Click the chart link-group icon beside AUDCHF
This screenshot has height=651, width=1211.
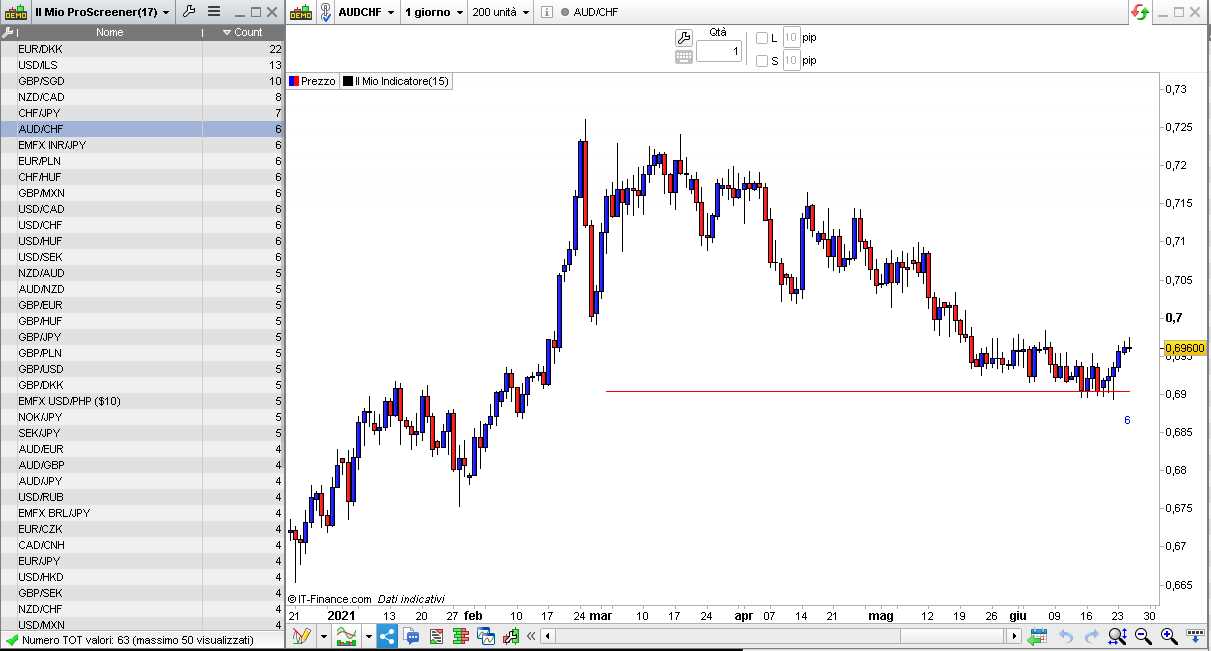(x=326, y=12)
